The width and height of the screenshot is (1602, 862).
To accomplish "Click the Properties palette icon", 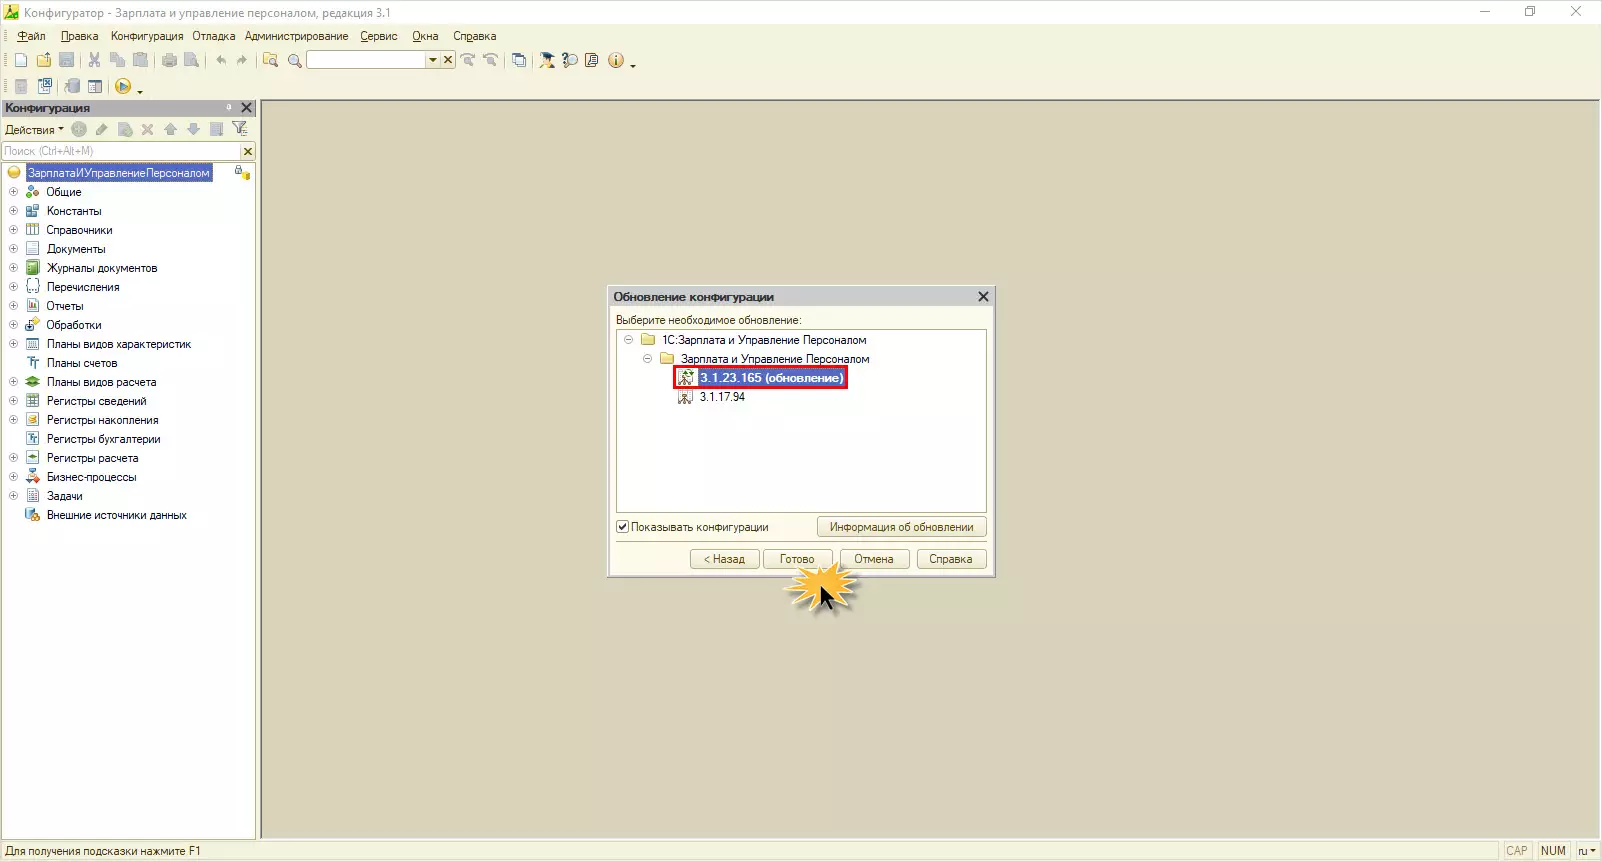I will click(x=95, y=87).
